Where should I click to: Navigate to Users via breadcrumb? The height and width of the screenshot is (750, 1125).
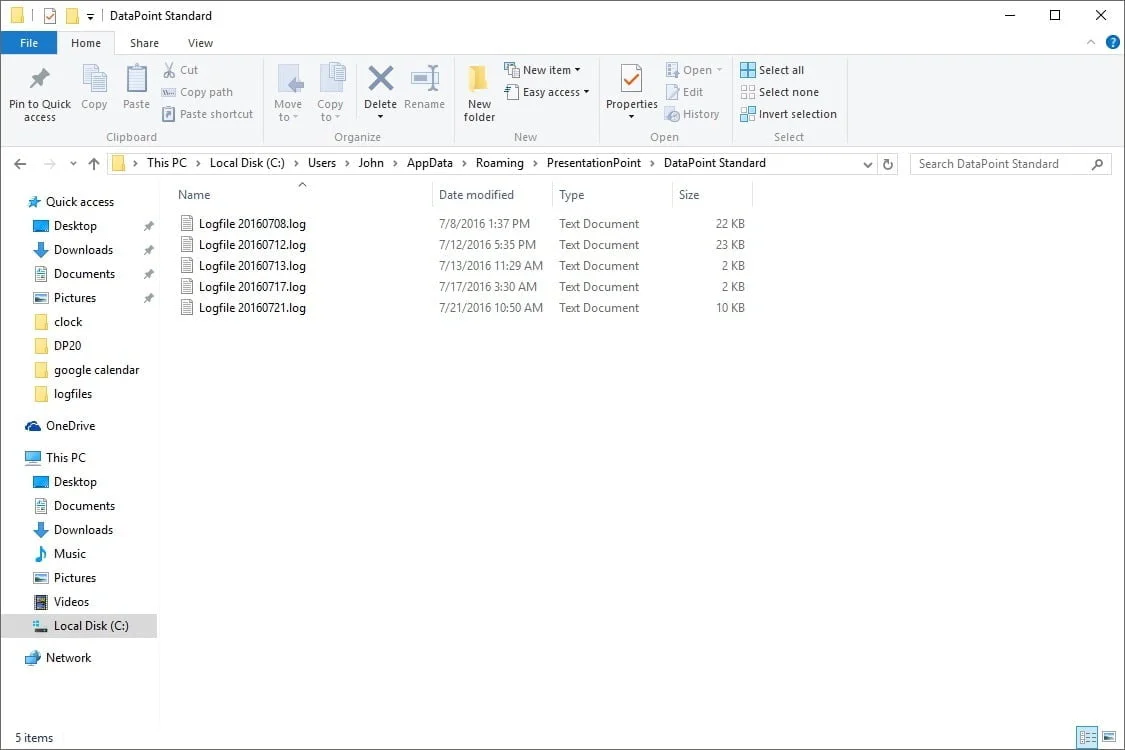[322, 162]
